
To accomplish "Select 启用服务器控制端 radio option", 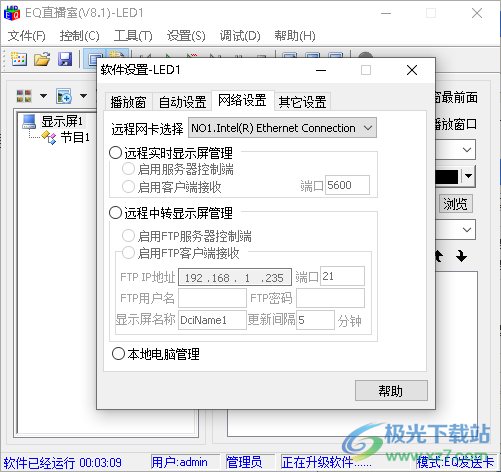I will (128, 169).
